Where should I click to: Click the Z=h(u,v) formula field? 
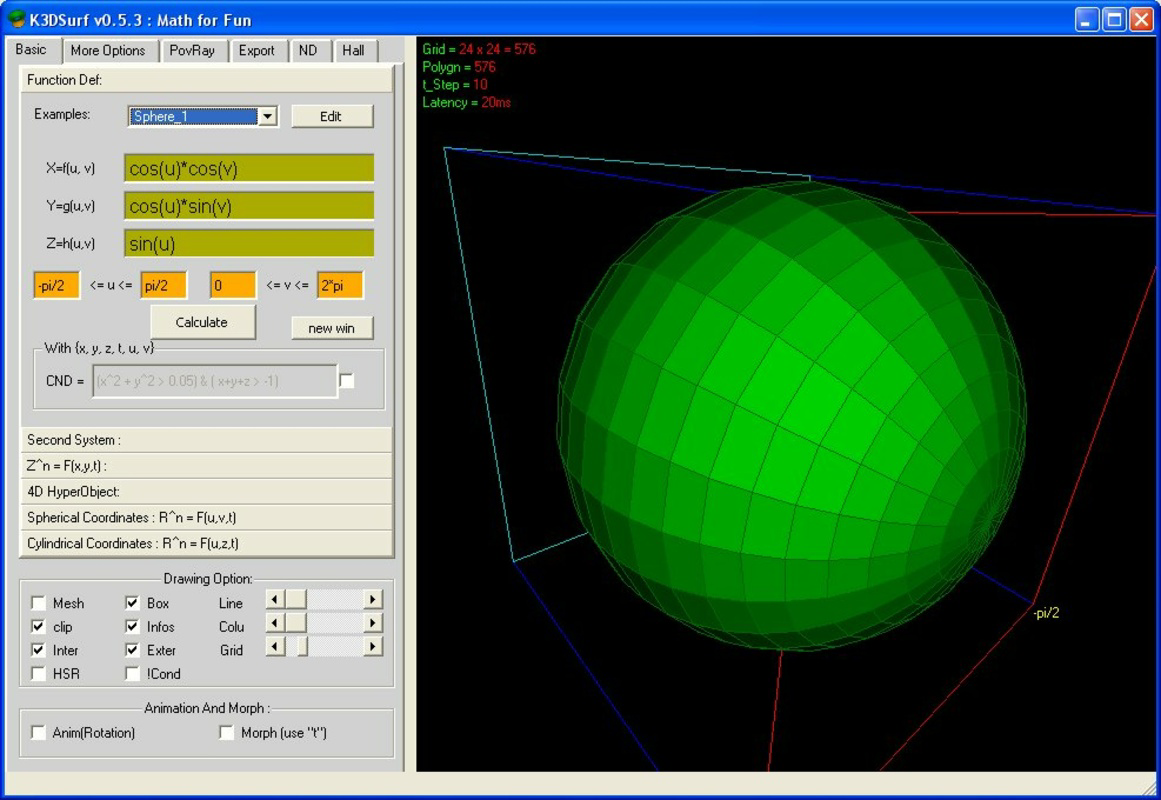point(249,244)
